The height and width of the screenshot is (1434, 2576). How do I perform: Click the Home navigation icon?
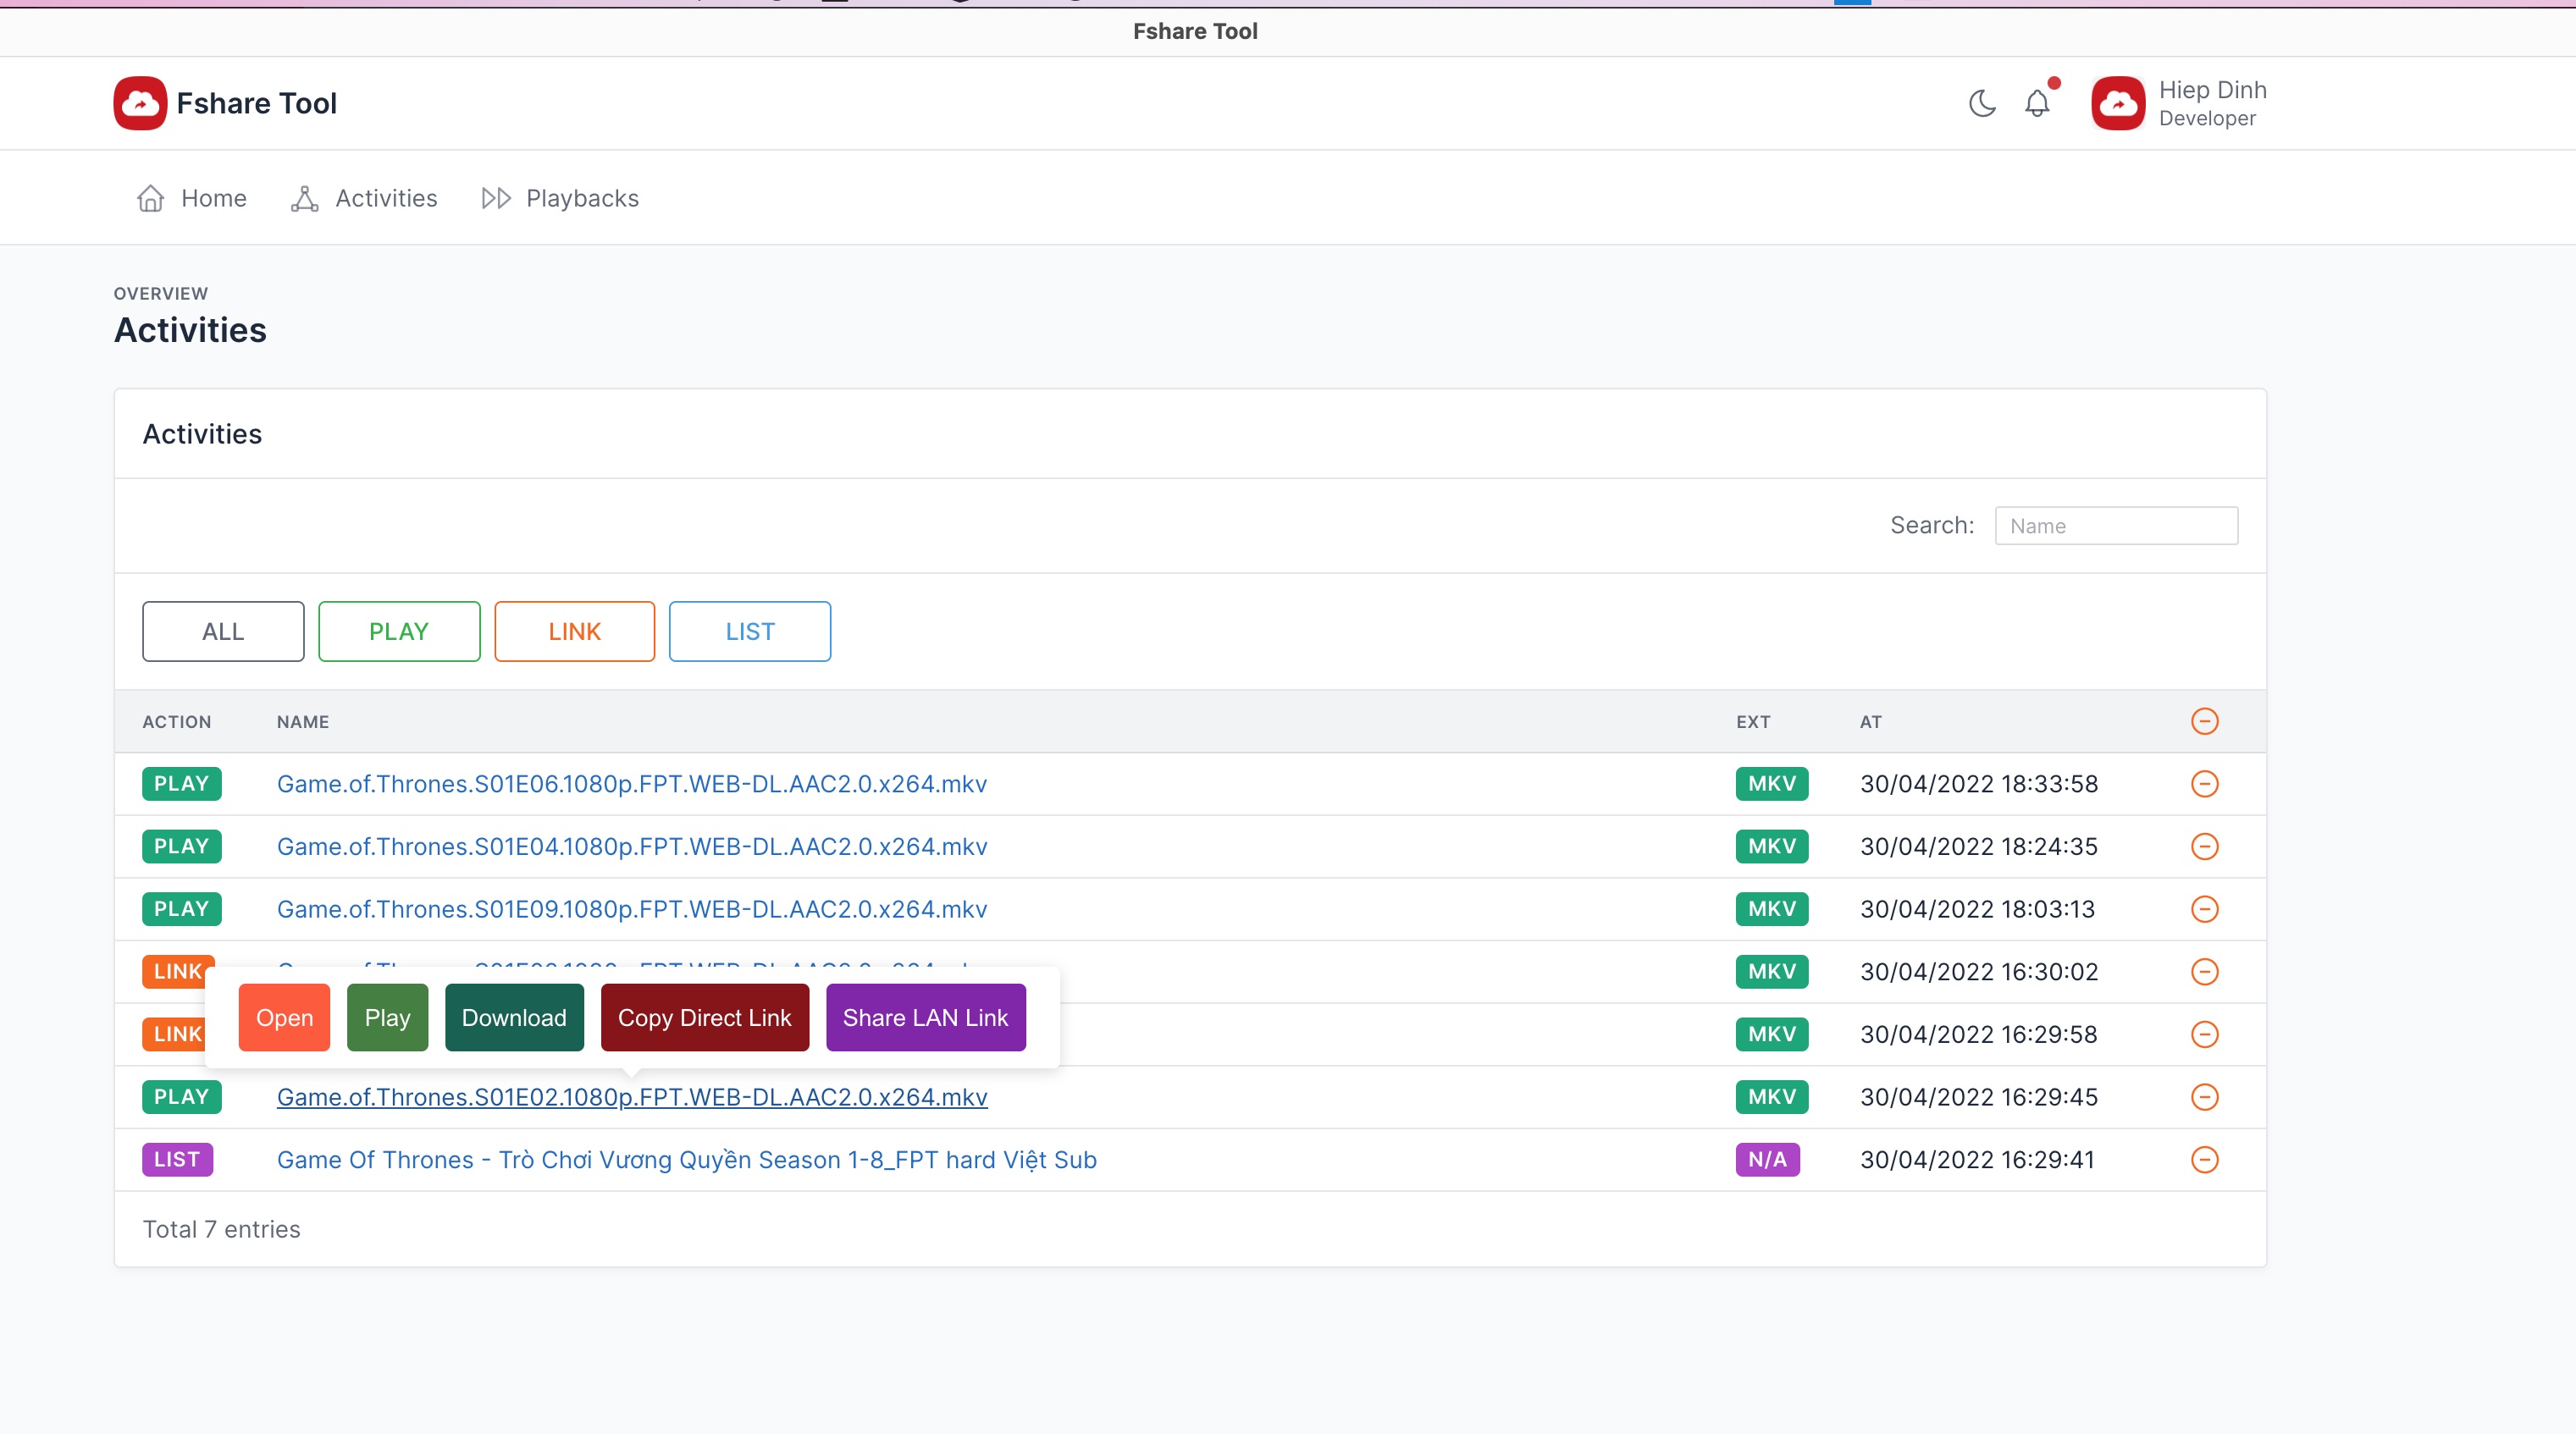150,196
